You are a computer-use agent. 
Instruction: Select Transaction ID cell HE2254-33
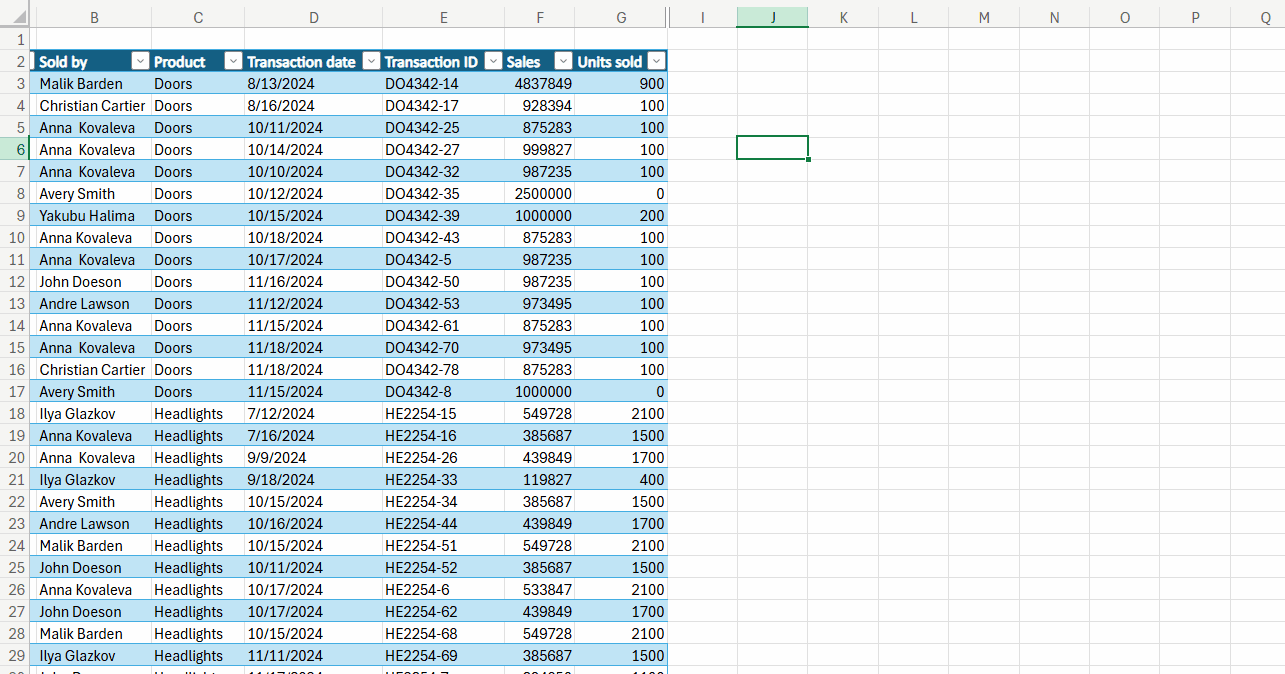421,480
